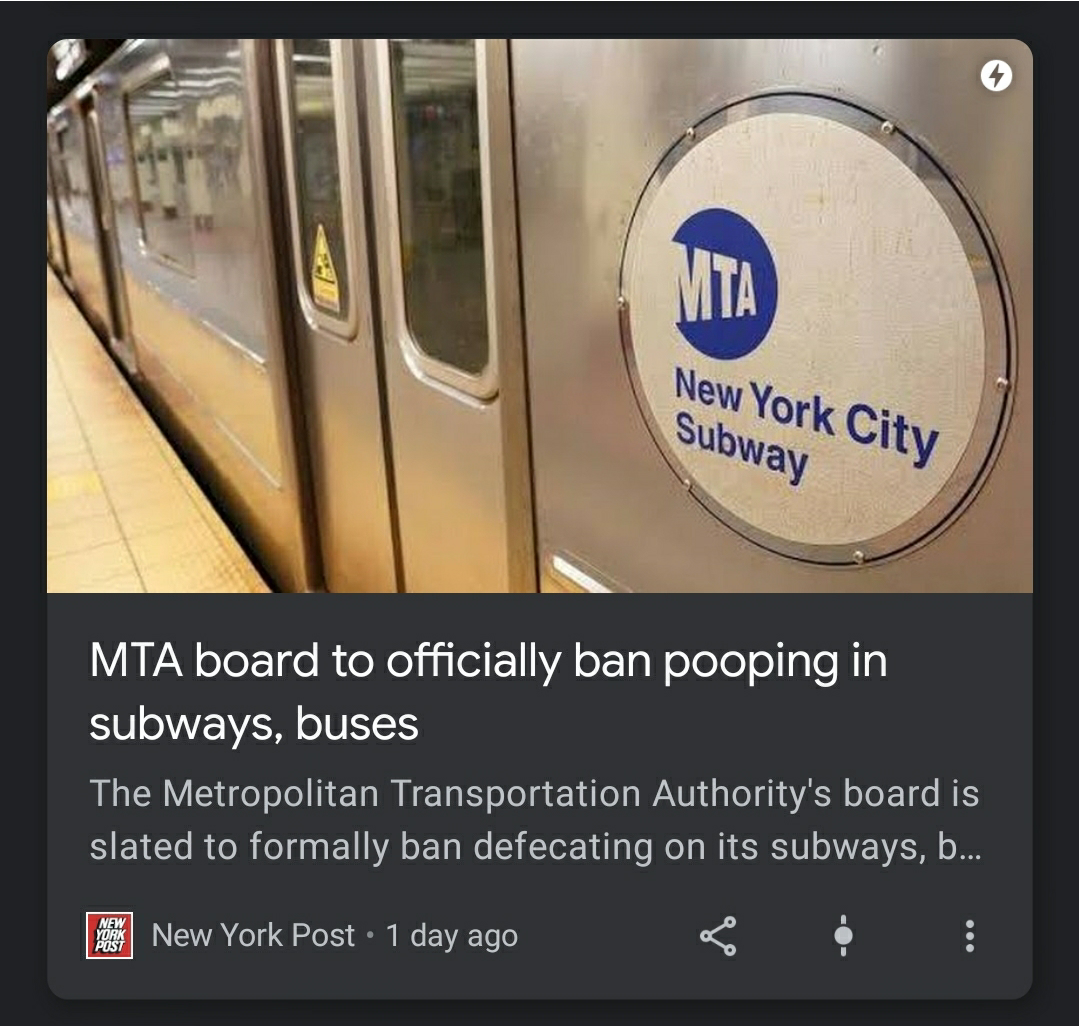1079x1026 pixels.
Task: Click the New York Post logo
Action: pyautogui.click(x=109, y=935)
